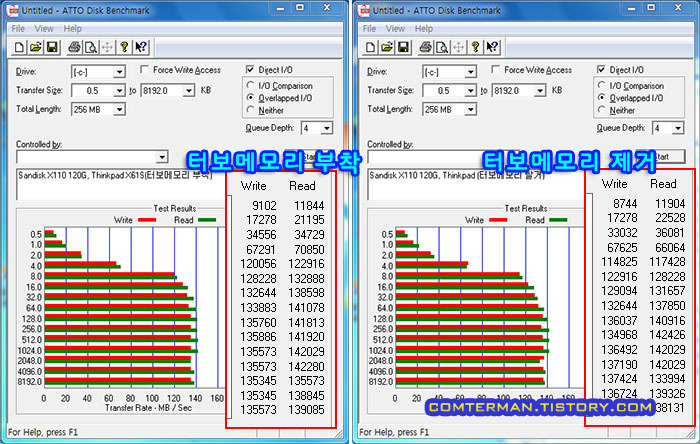This screenshot has height=444, width=700.
Task: Open 8192.0 transfer size dropdown in left window
Action: [189, 91]
